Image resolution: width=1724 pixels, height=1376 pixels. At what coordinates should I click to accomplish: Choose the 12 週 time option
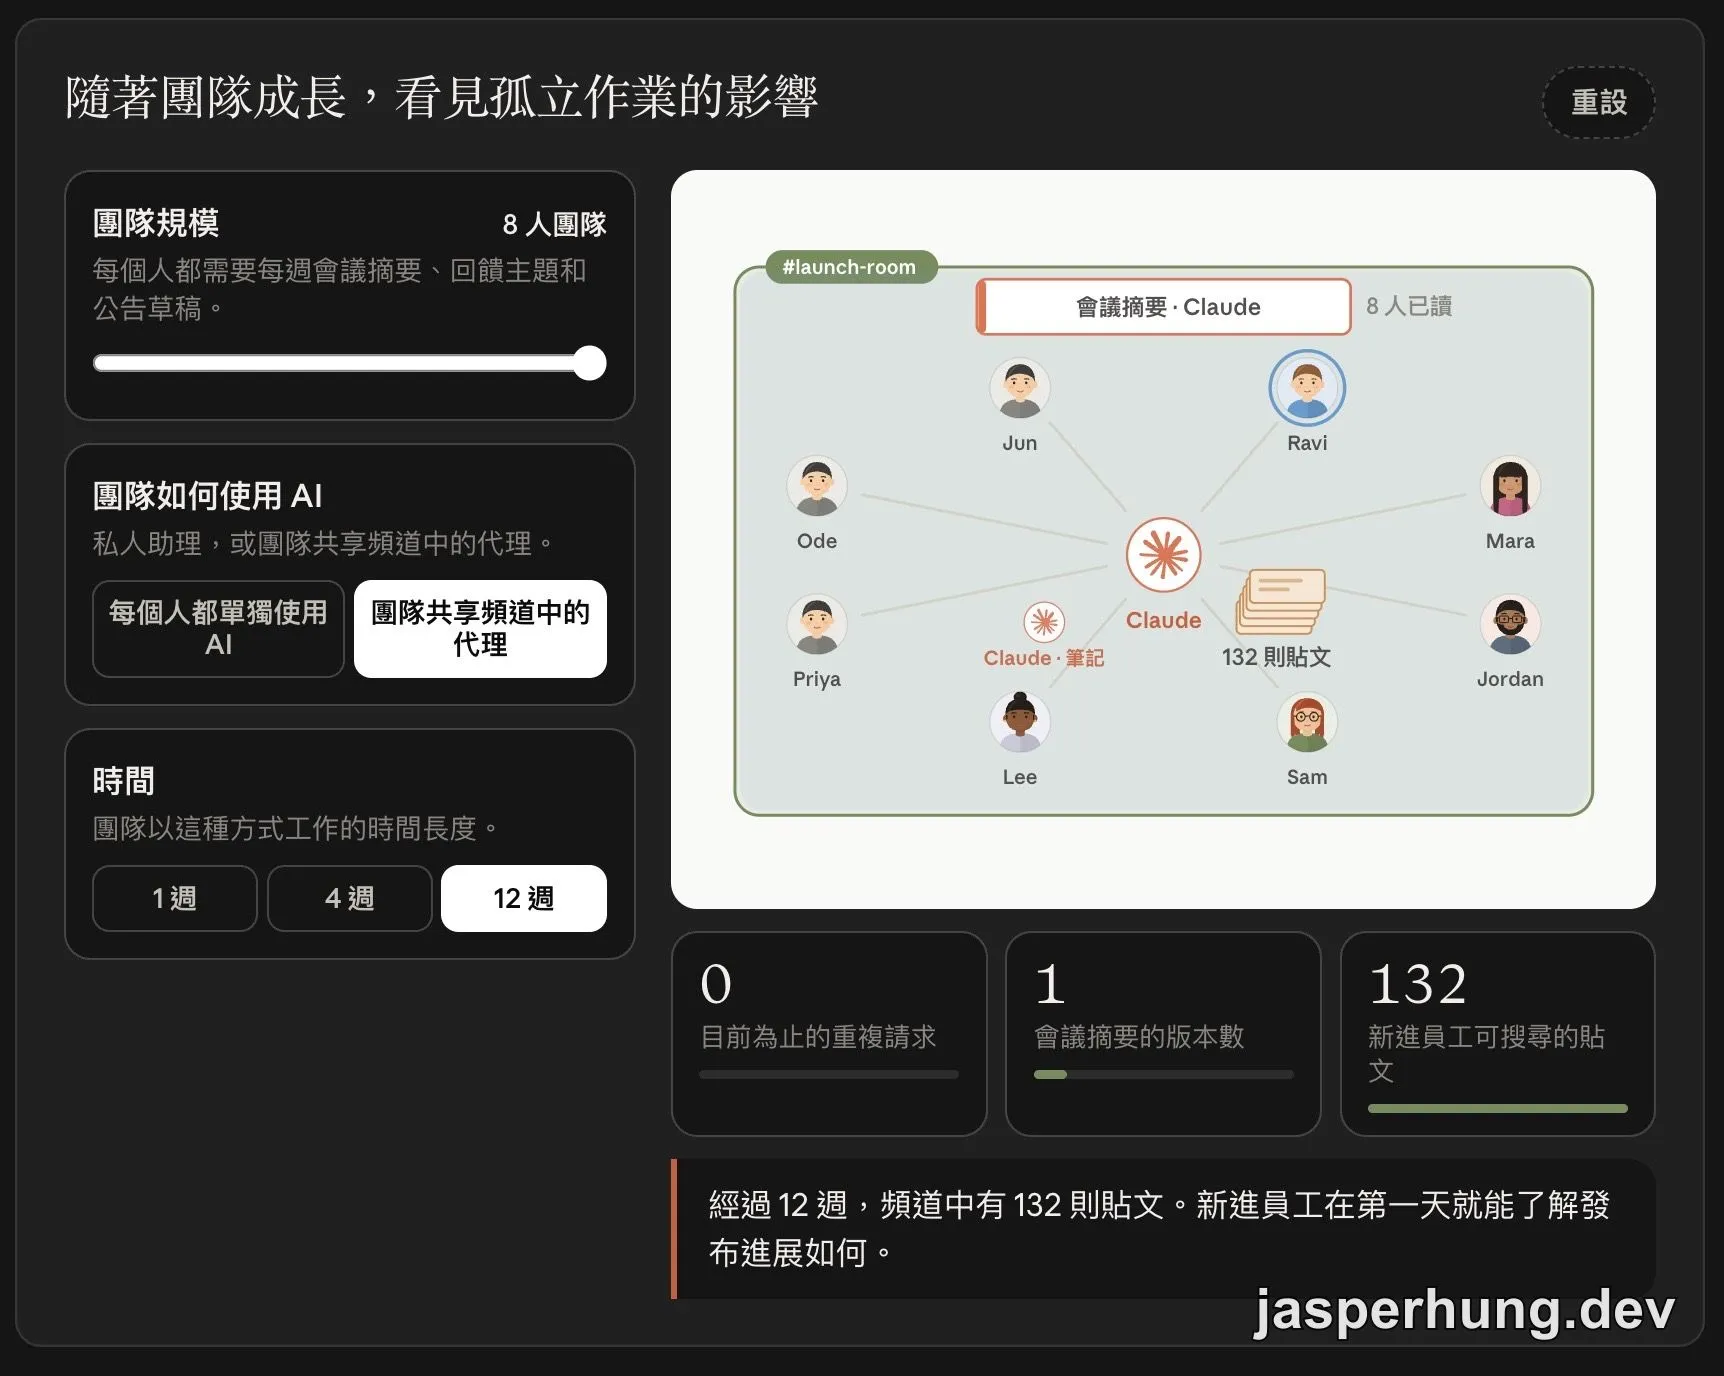pos(524,898)
